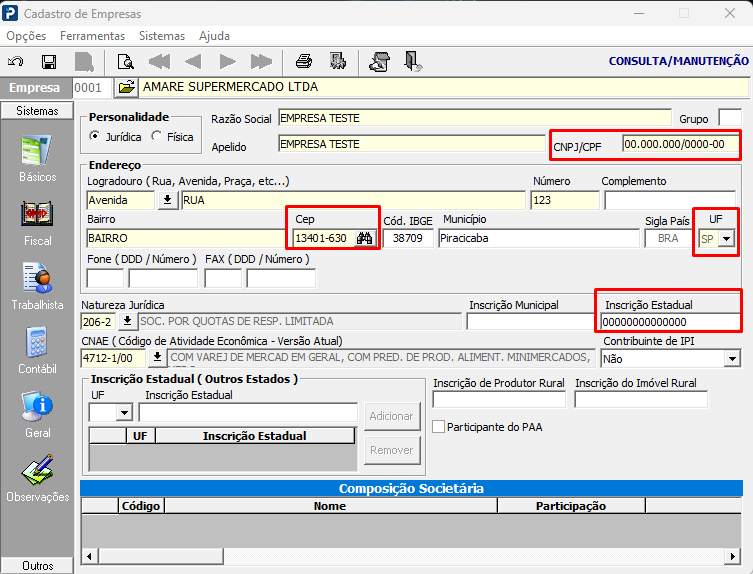Click the Apelido field

pos(412,144)
